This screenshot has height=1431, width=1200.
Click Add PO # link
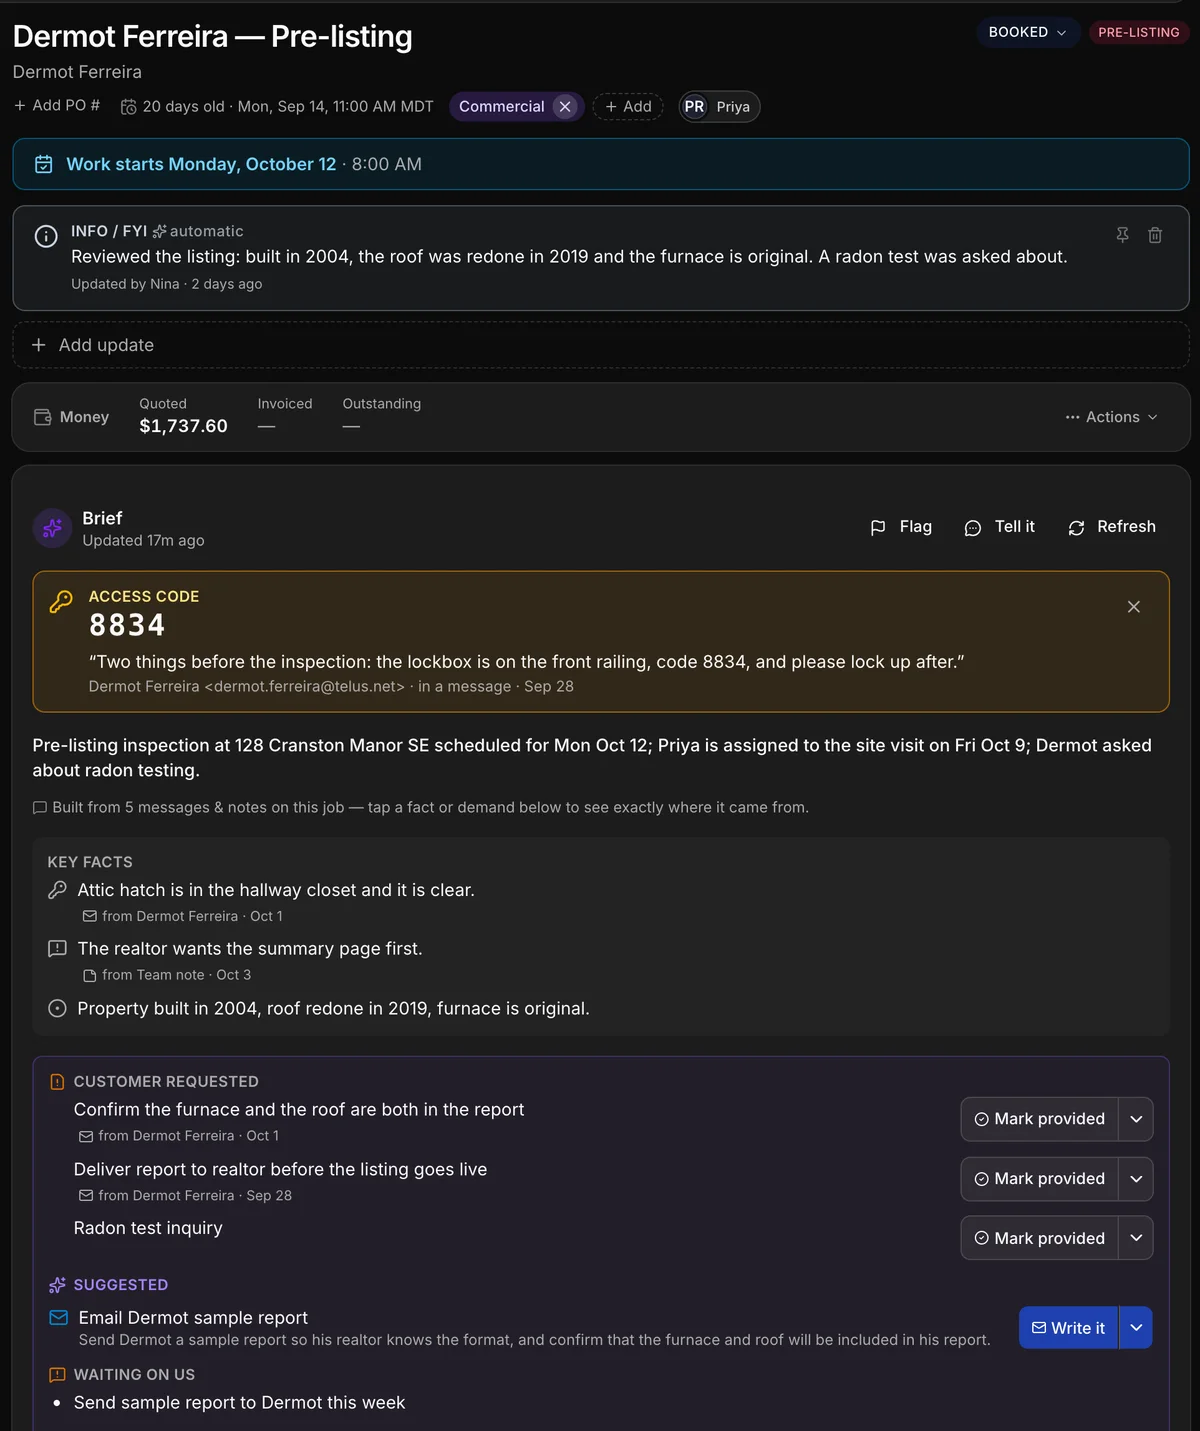tap(57, 106)
